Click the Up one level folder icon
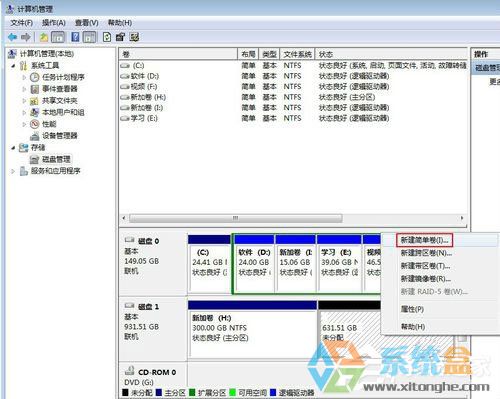500x399 pixels. pyautogui.click(x=44, y=37)
